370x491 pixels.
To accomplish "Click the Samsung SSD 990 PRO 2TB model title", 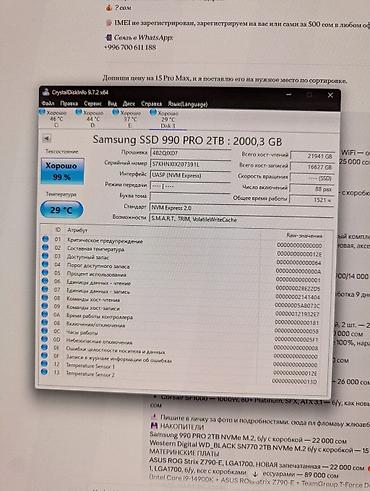I will pyautogui.click(x=187, y=140).
